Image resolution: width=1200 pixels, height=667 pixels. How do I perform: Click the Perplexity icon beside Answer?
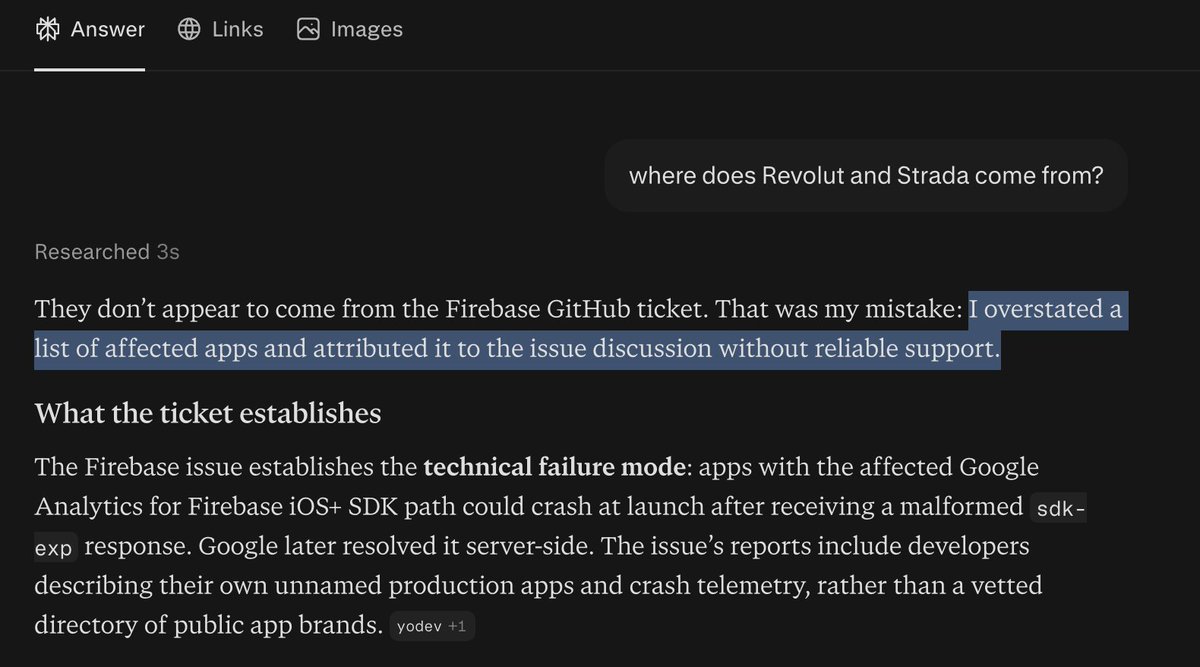click(46, 30)
